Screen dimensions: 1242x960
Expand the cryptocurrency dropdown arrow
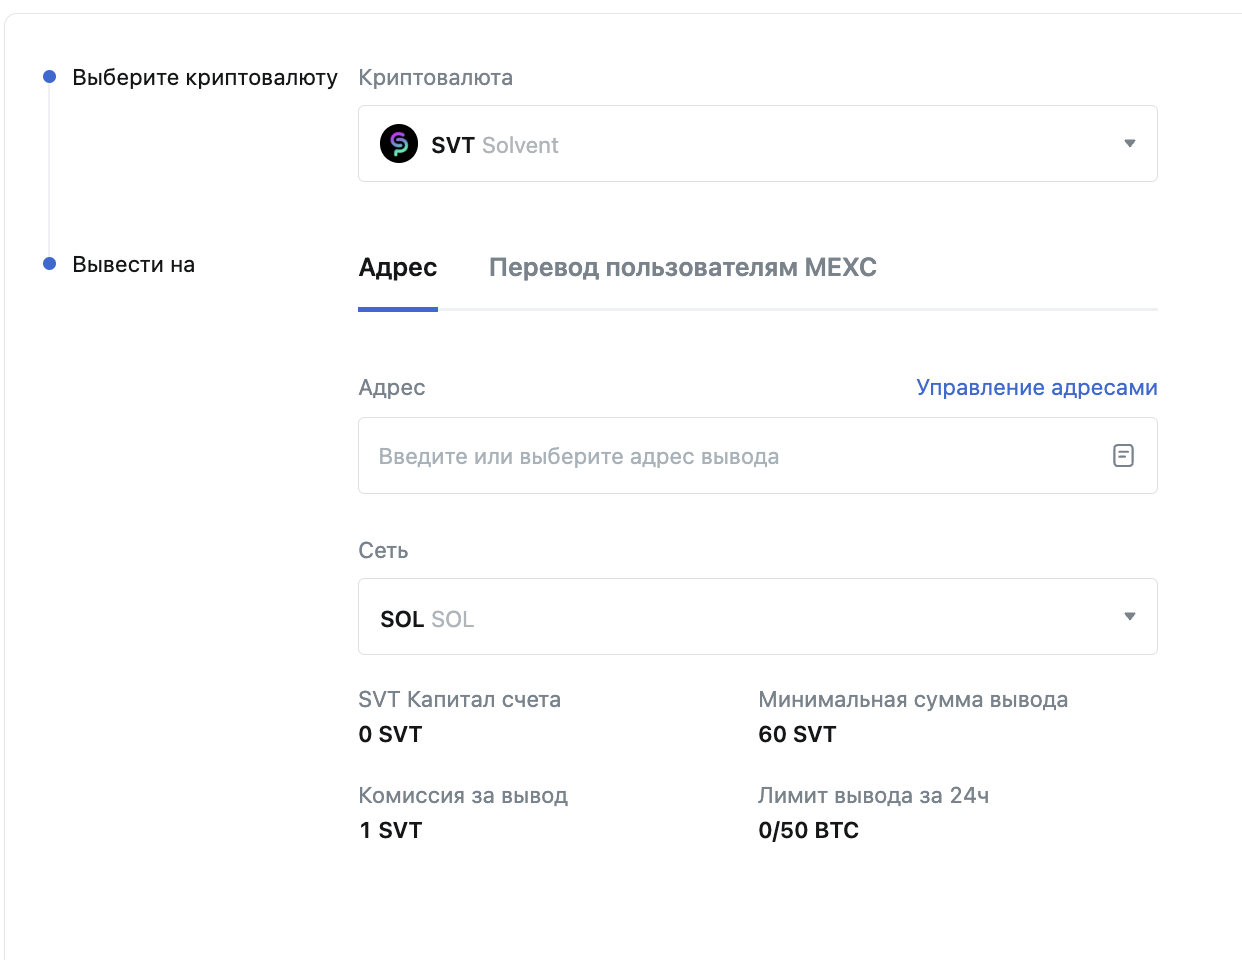1129,144
